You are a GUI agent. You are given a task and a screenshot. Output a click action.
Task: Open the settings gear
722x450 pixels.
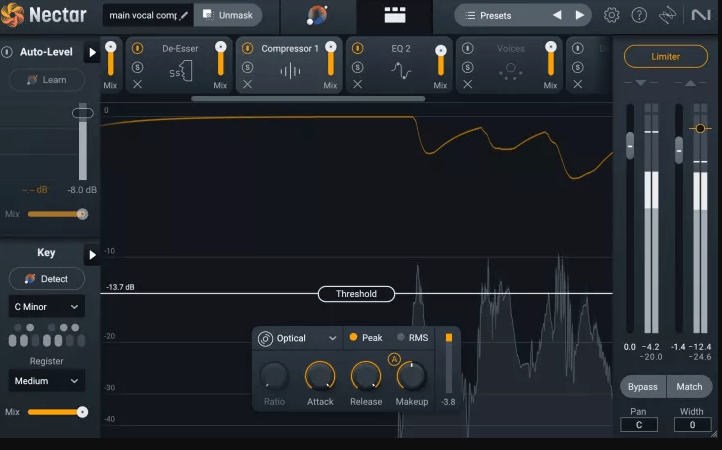coord(611,15)
